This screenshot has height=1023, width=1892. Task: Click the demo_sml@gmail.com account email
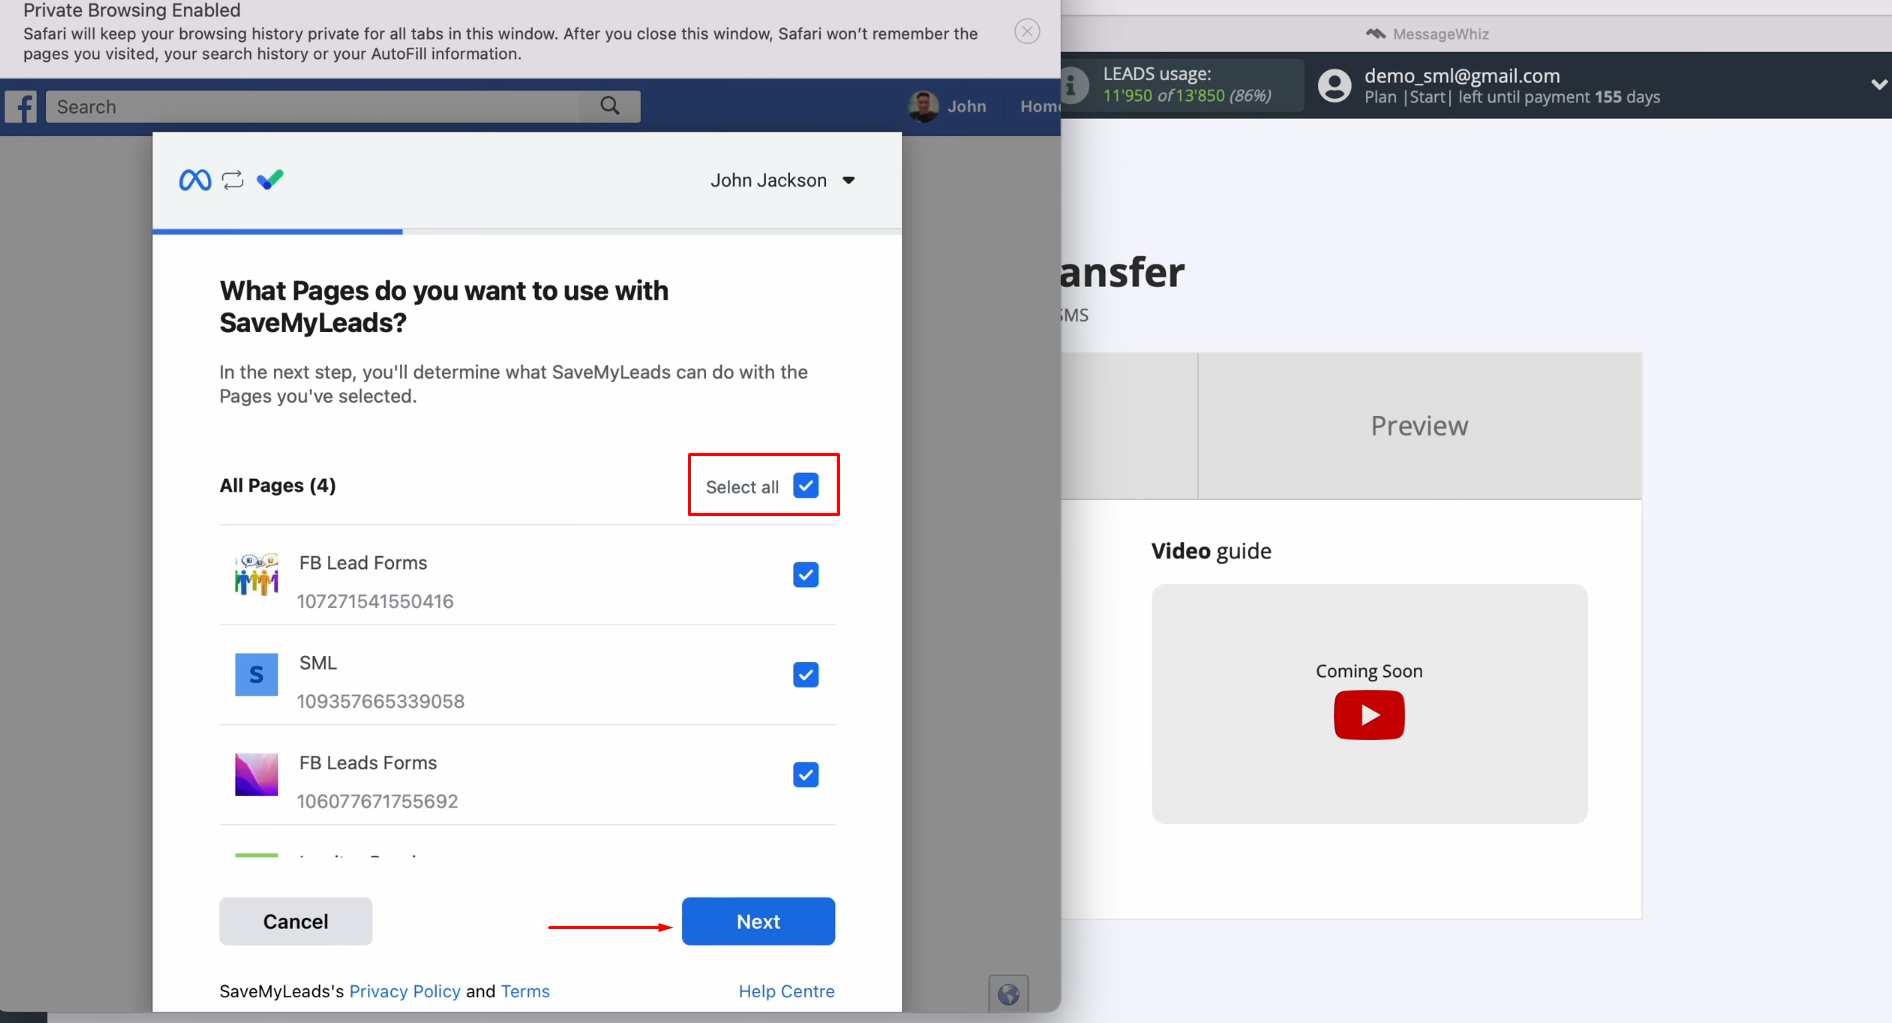(x=1462, y=75)
